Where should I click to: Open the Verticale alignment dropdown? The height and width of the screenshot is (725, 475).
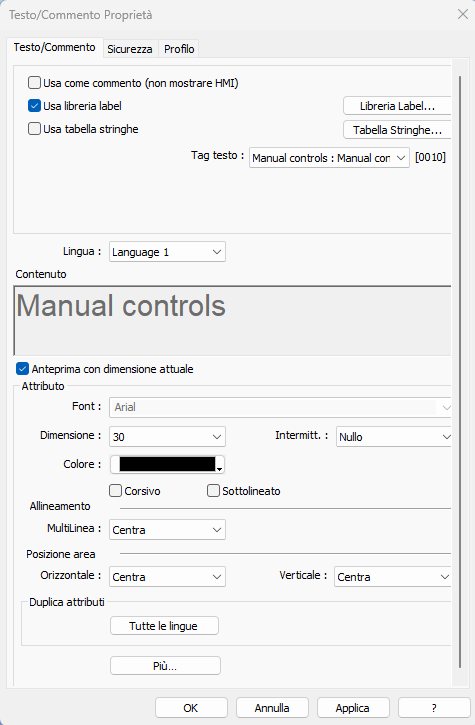392,577
